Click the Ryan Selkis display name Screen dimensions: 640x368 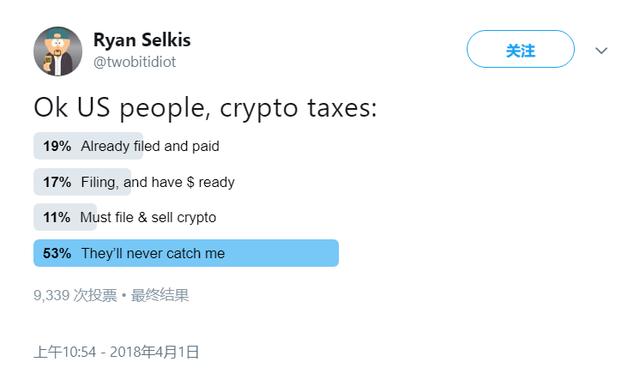[142, 40]
